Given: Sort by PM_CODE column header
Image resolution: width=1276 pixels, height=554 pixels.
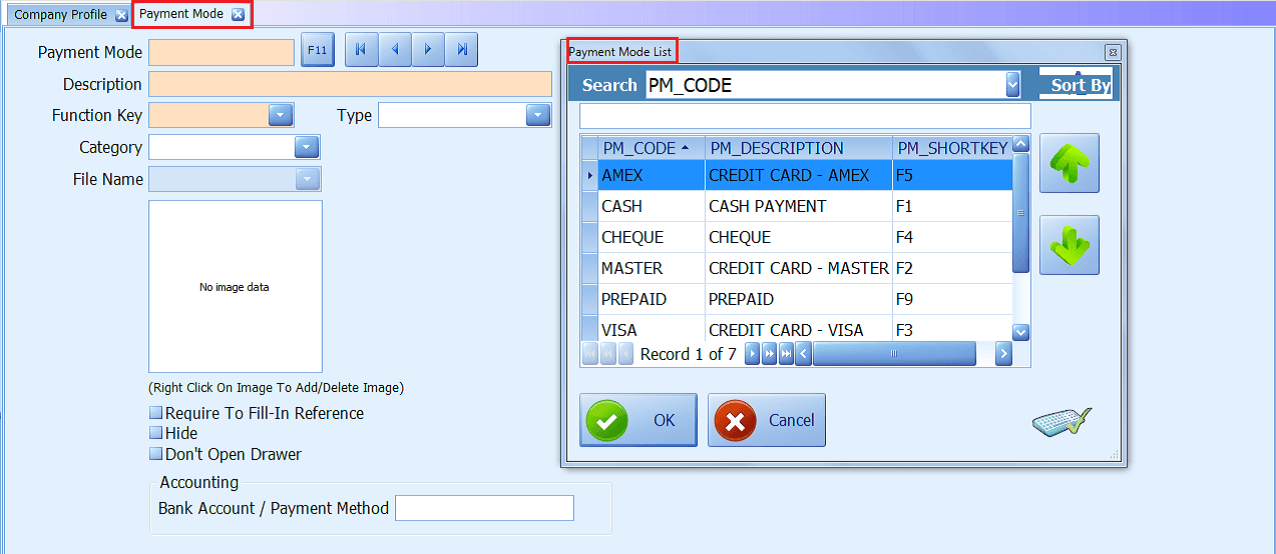Looking at the screenshot, I should [651, 148].
